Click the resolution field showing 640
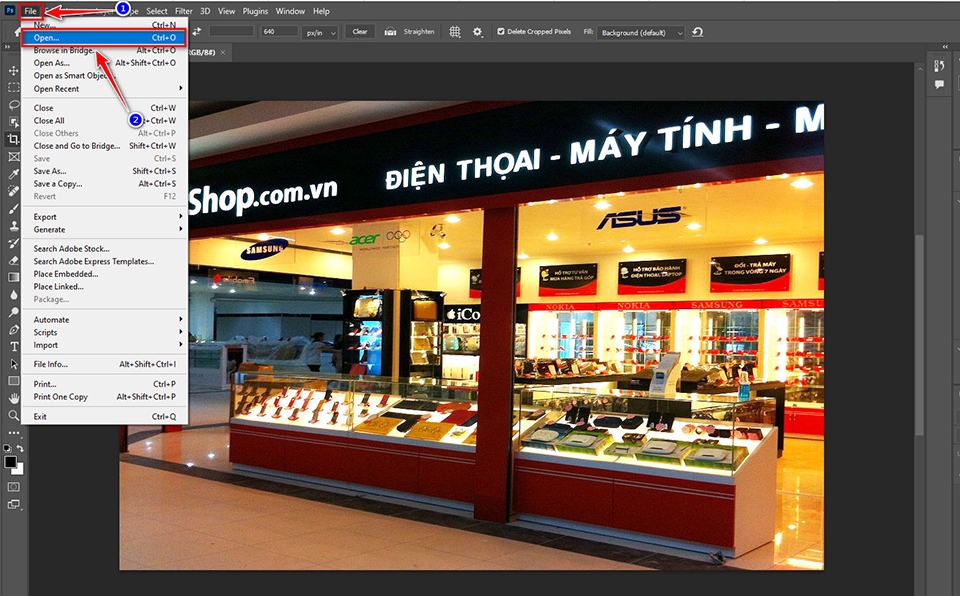This screenshot has height=596, width=960. [279, 32]
